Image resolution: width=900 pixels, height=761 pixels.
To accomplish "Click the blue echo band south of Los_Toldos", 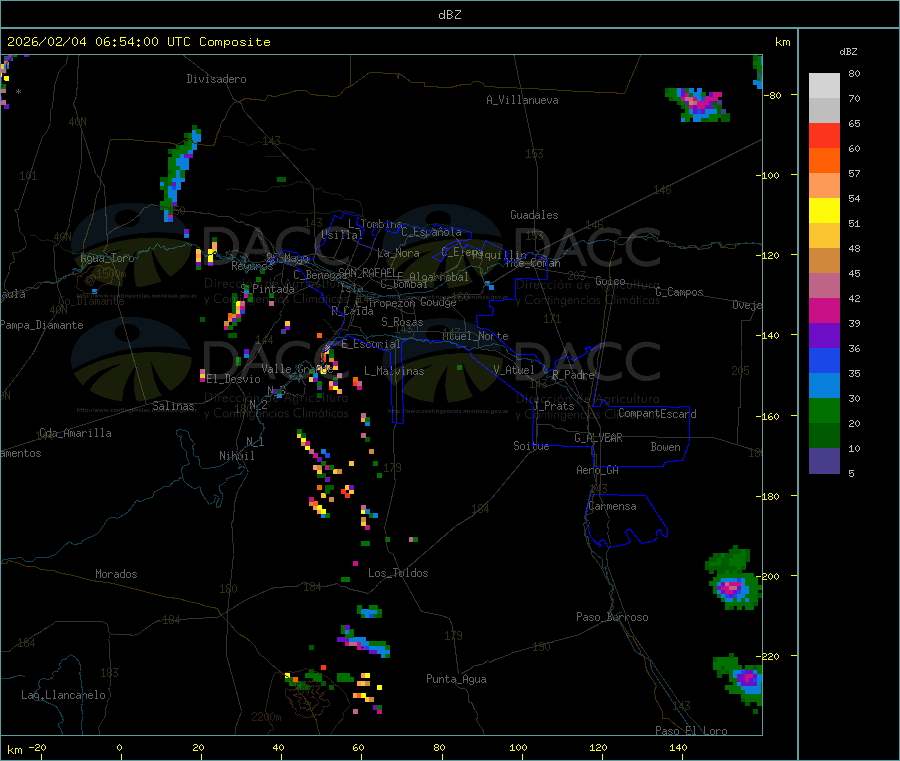I will (365, 642).
